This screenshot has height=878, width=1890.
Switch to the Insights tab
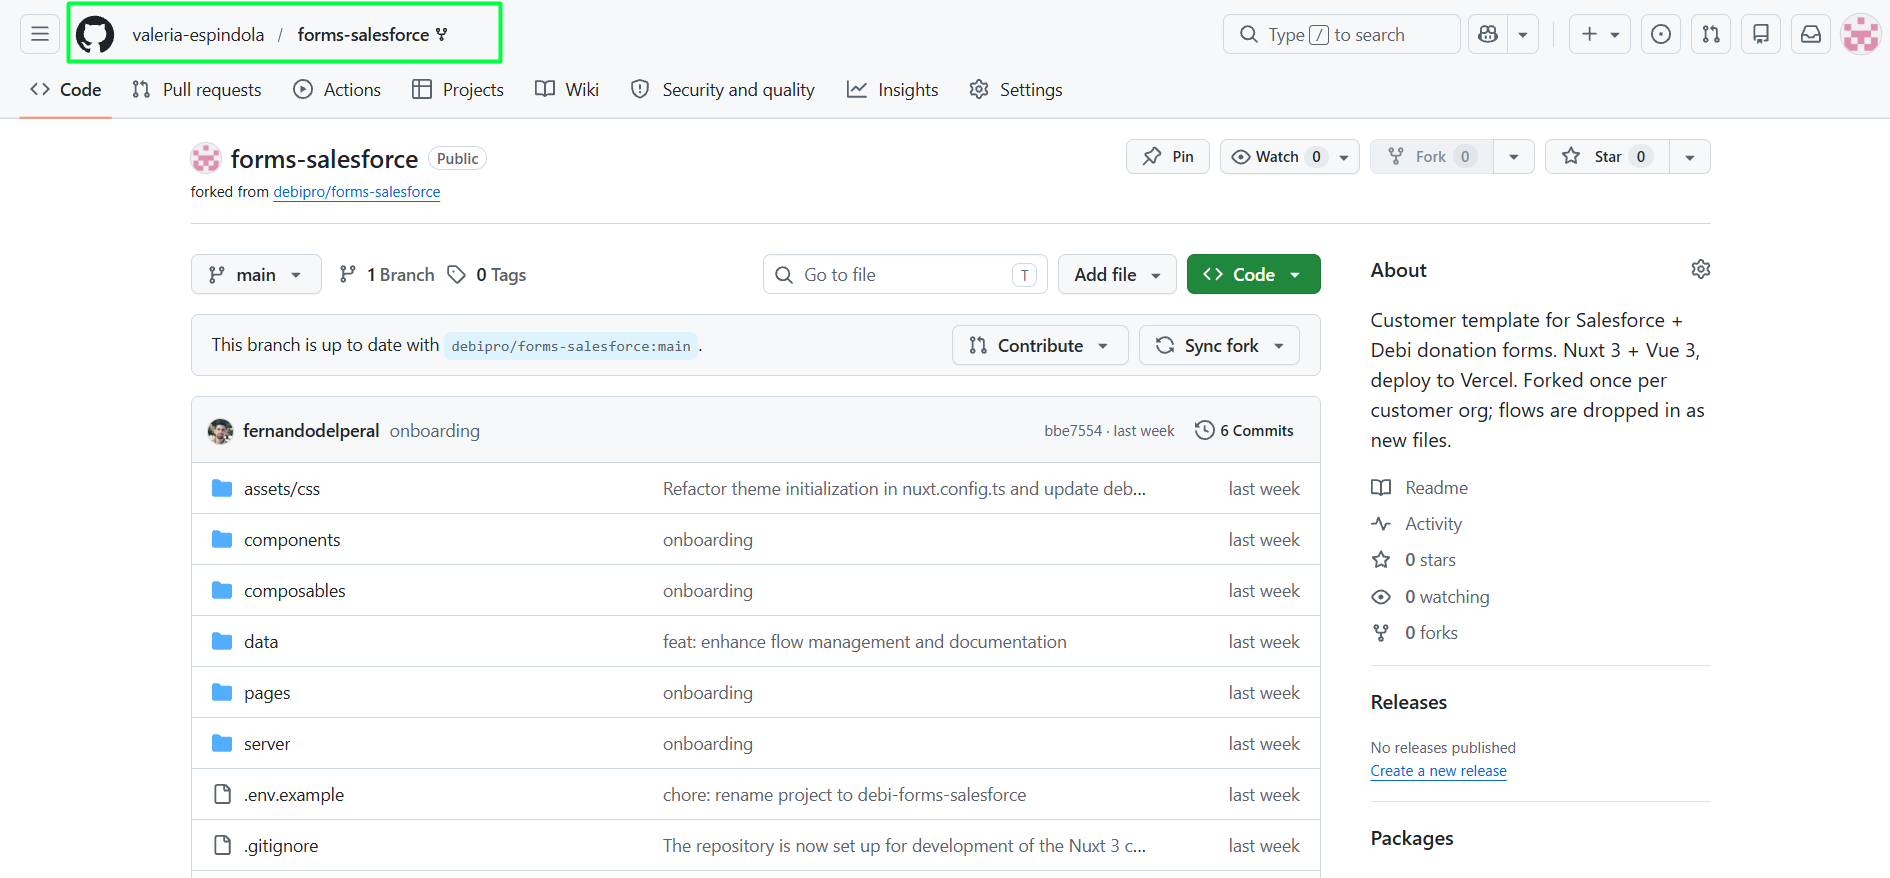(x=893, y=90)
